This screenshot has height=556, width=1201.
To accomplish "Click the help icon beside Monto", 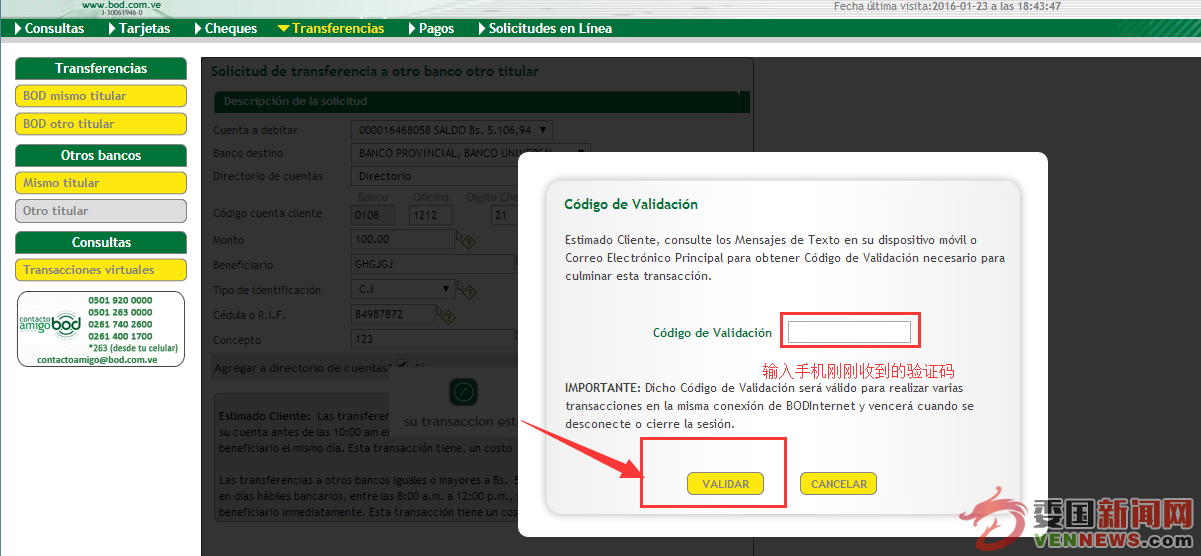I will click(466, 241).
